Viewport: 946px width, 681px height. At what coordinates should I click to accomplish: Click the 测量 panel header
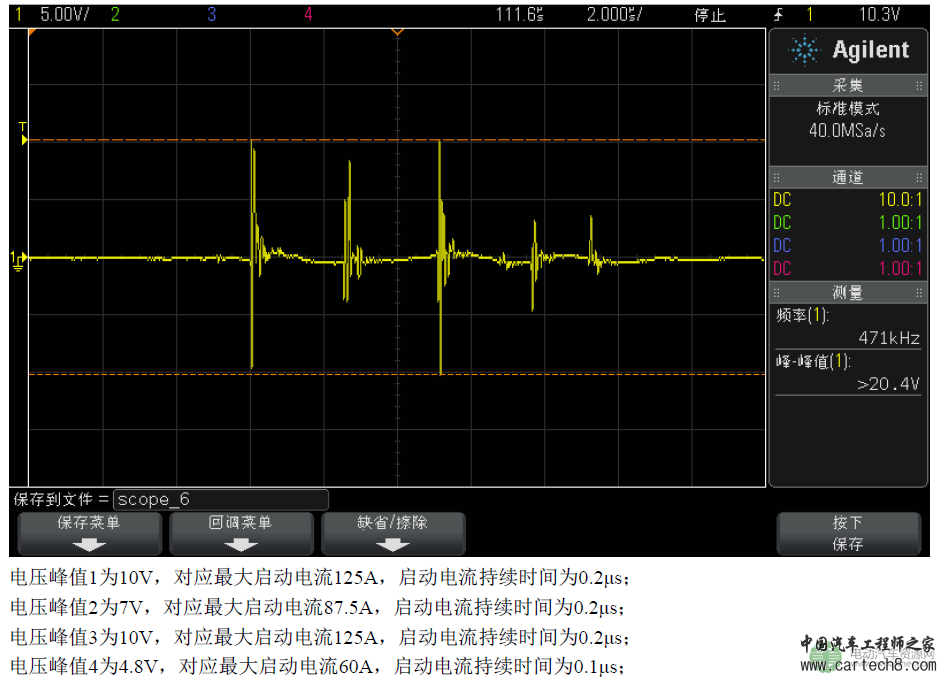pos(847,292)
